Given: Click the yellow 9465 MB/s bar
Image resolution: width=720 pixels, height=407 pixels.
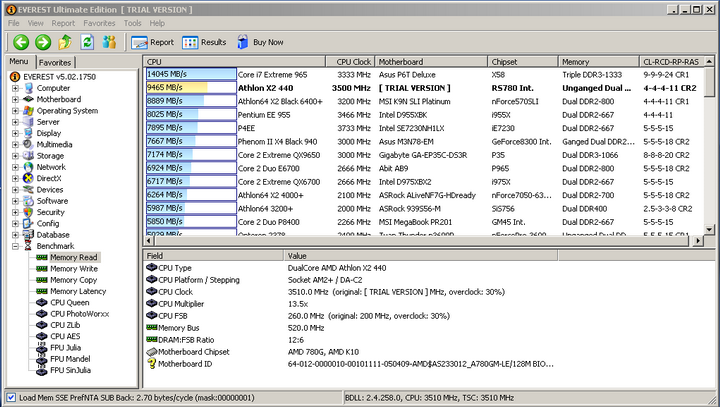Looking at the screenshot, I should point(191,88).
